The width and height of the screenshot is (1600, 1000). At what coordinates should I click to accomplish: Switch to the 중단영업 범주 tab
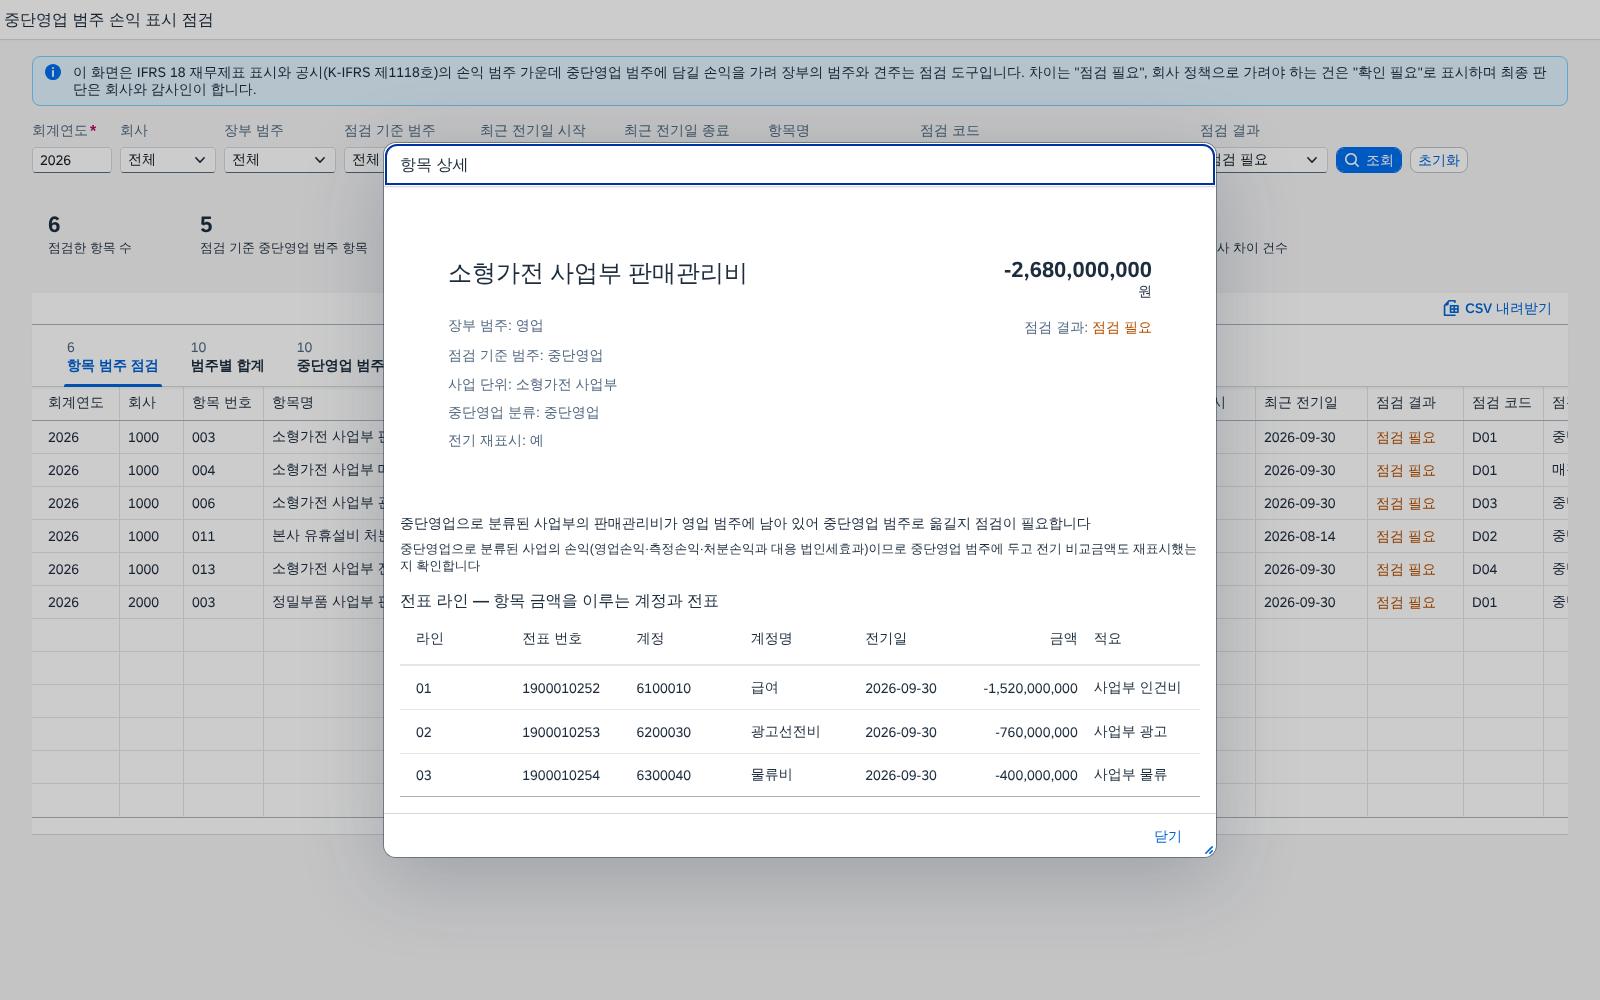click(340, 357)
